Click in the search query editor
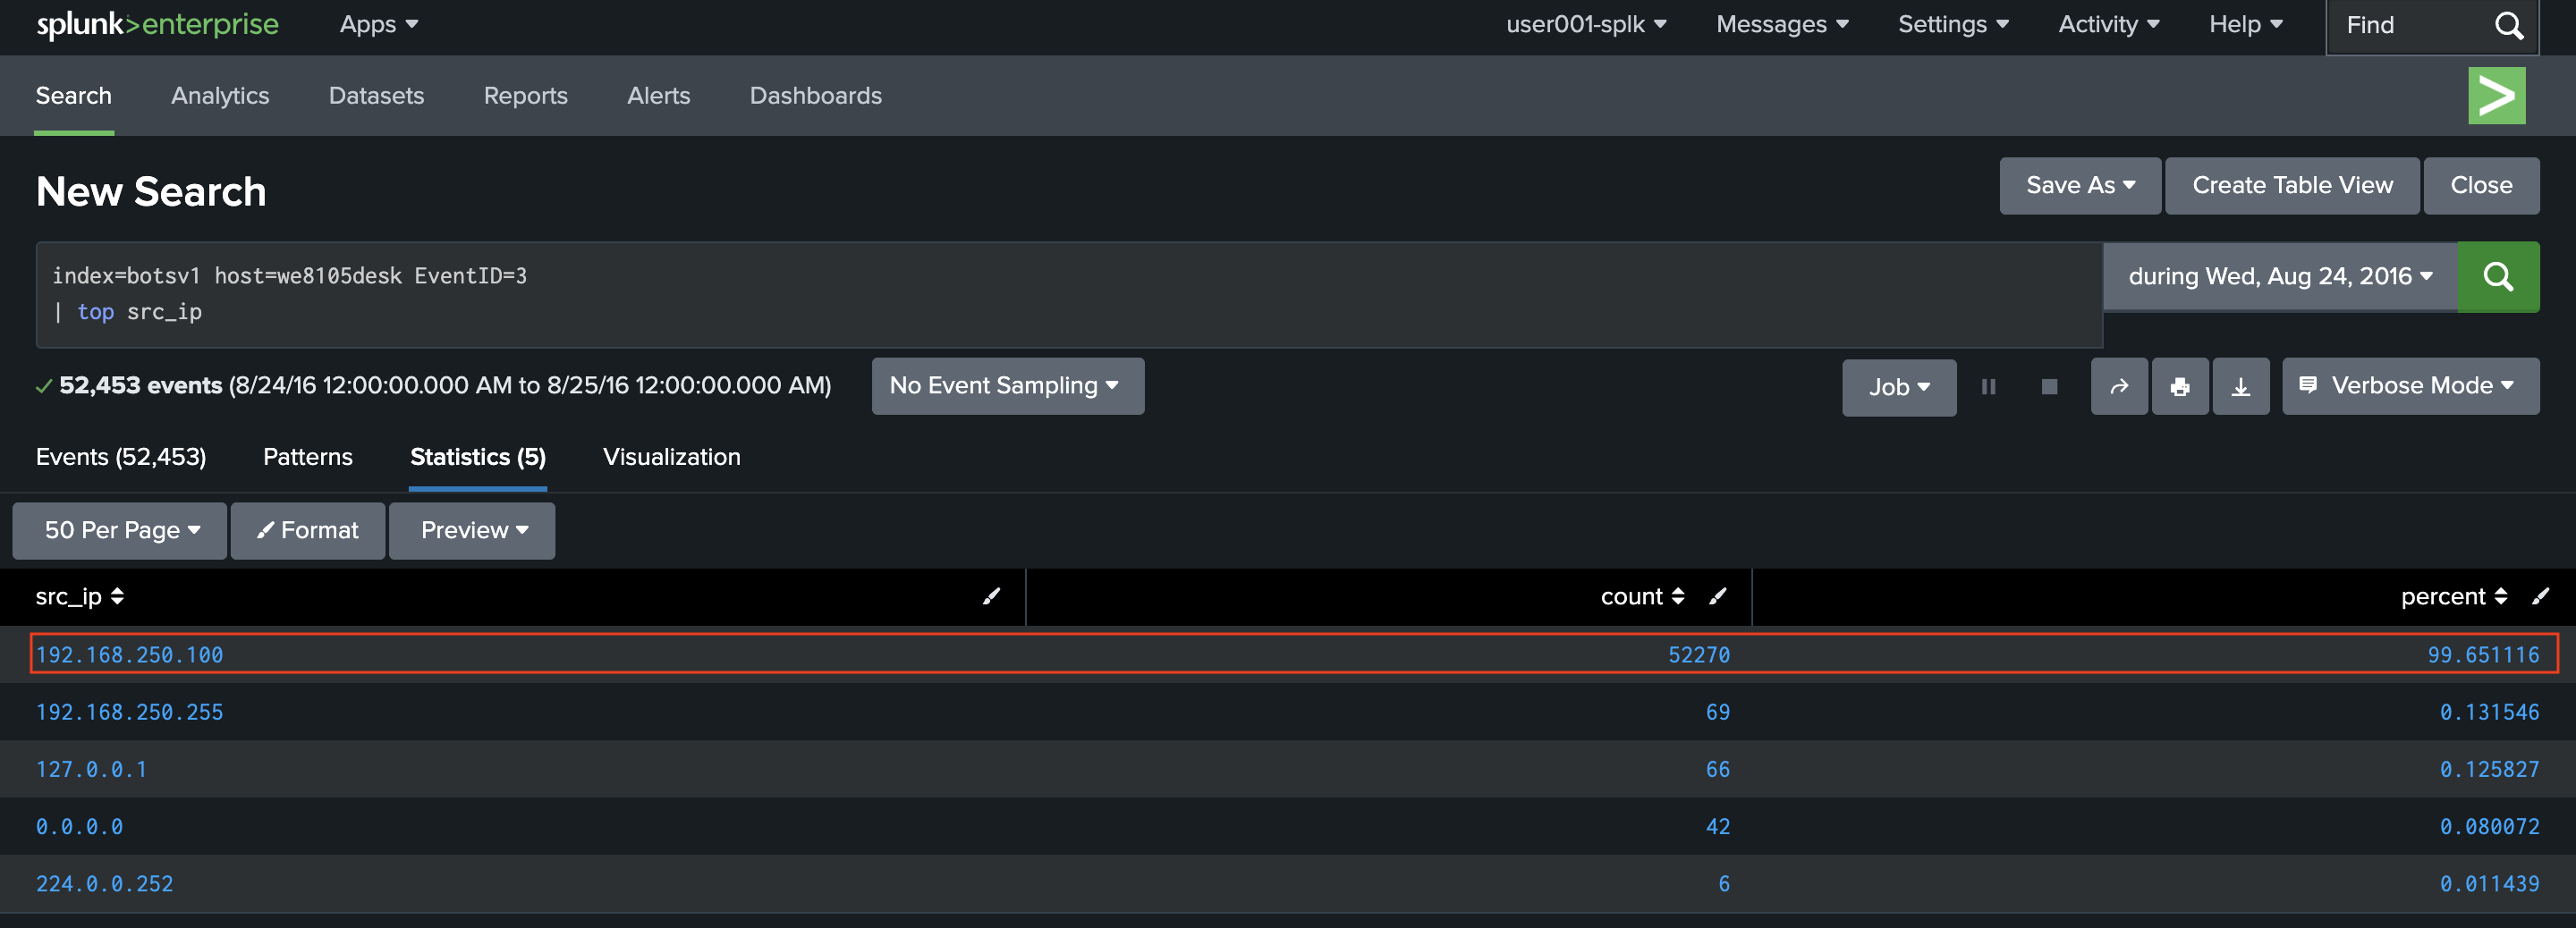The image size is (2576, 928). [1069, 294]
